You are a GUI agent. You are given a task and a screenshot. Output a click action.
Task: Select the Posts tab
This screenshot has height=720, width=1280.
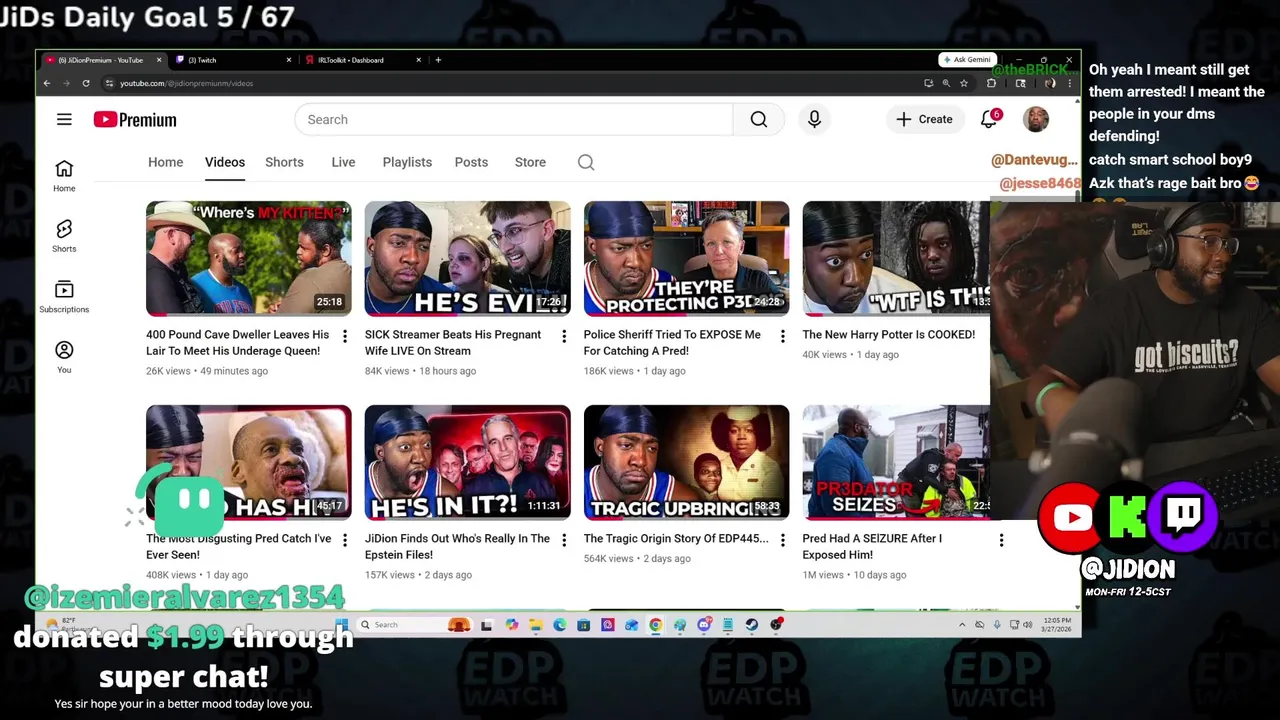point(471,162)
